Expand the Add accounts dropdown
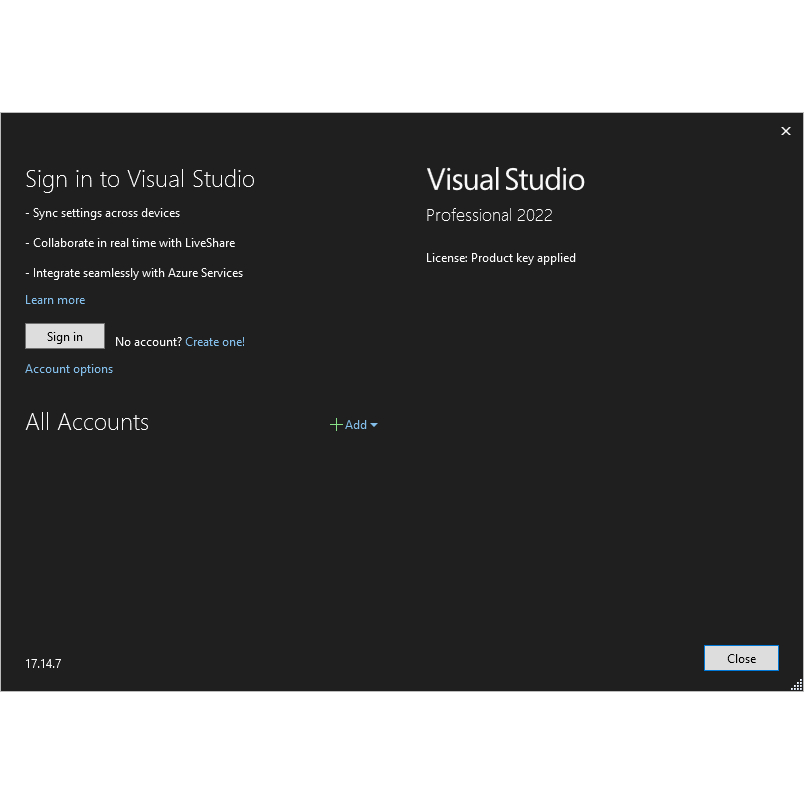The width and height of the screenshot is (804, 804). [361, 425]
